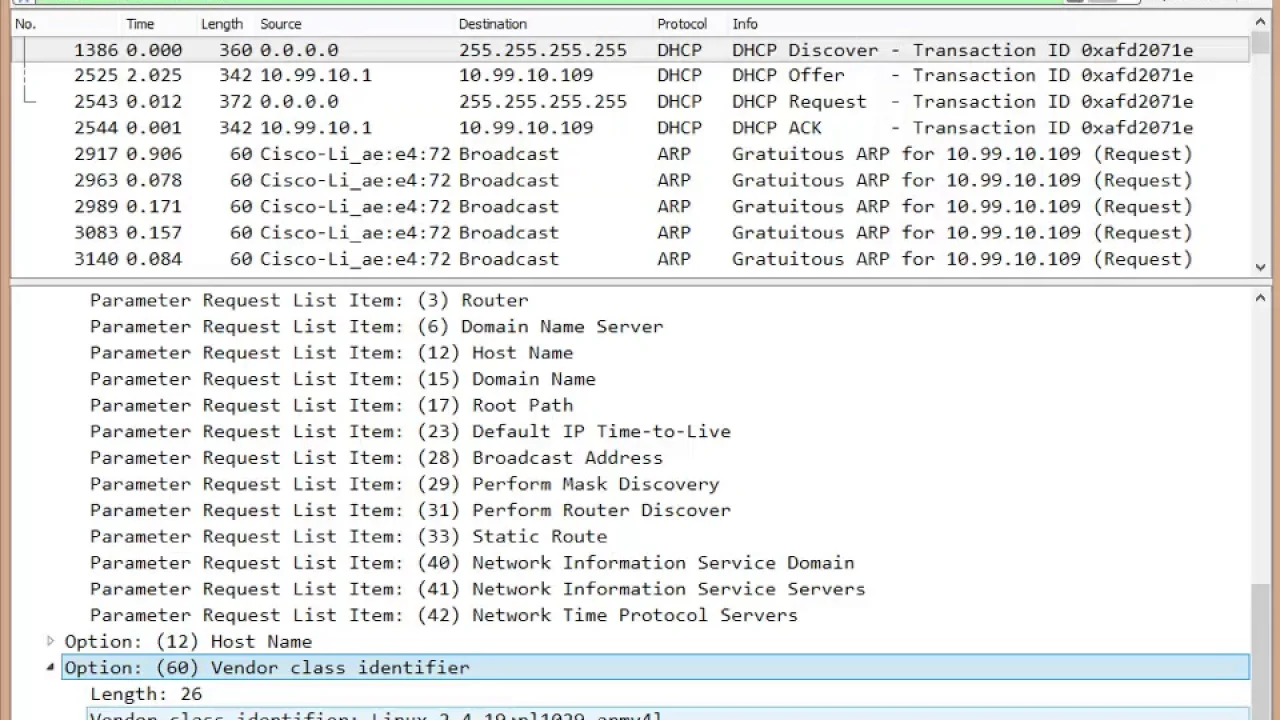Sort packets by the Protocol column header
The height and width of the screenshot is (720, 1280).
point(682,24)
